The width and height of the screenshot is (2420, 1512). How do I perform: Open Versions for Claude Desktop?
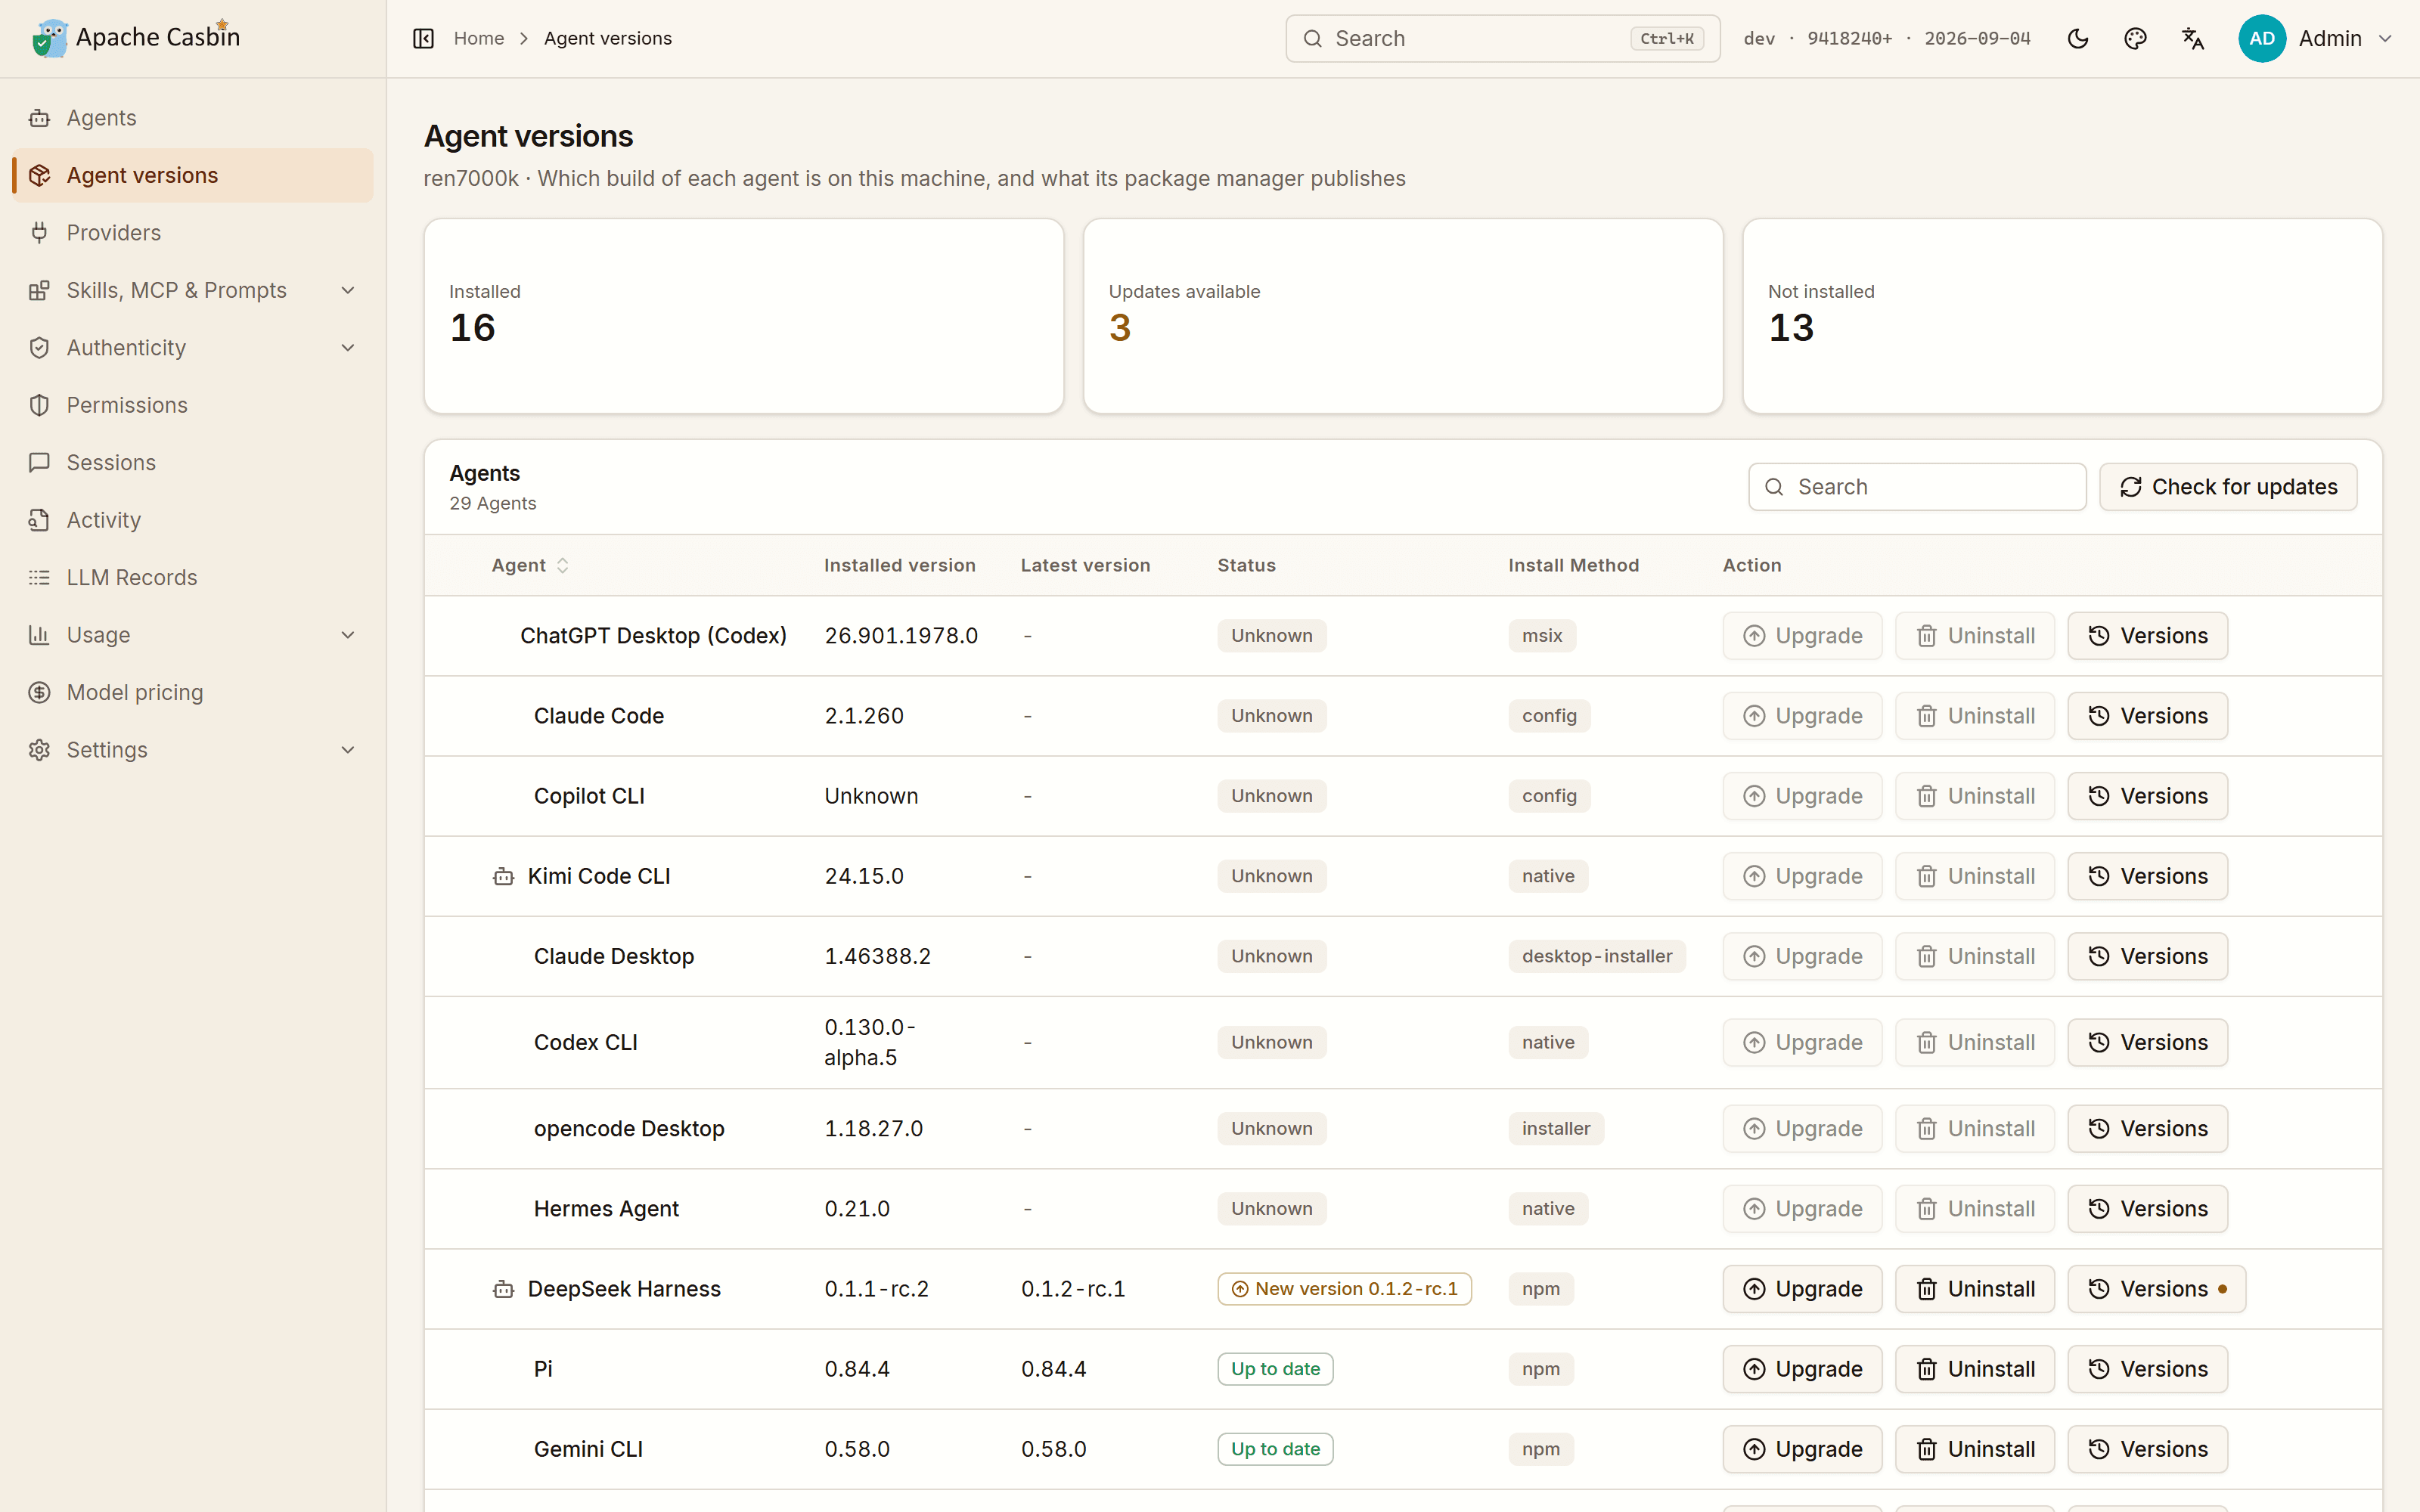(x=2147, y=956)
